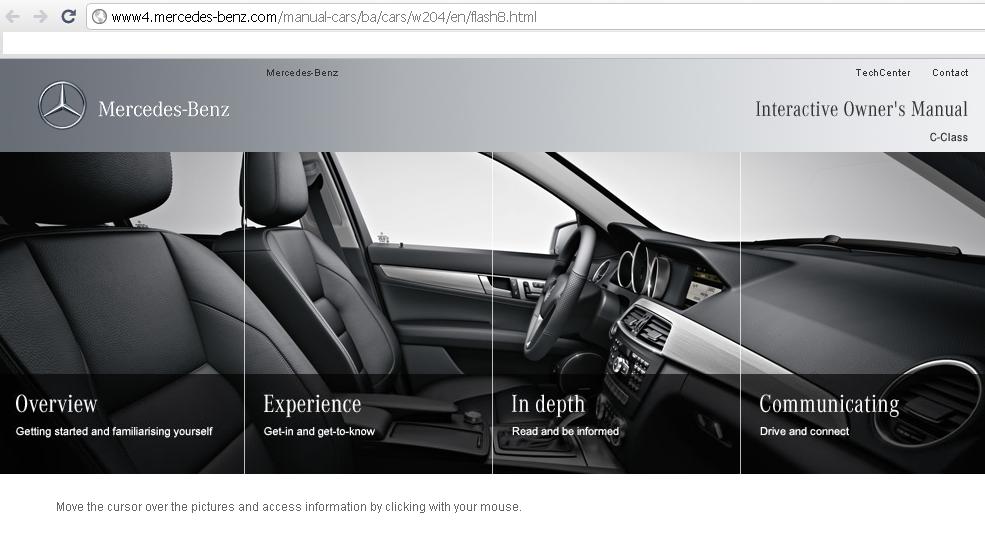Image resolution: width=985 pixels, height=557 pixels.
Task: Click the browser back arrow
Action: tap(13, 17)
